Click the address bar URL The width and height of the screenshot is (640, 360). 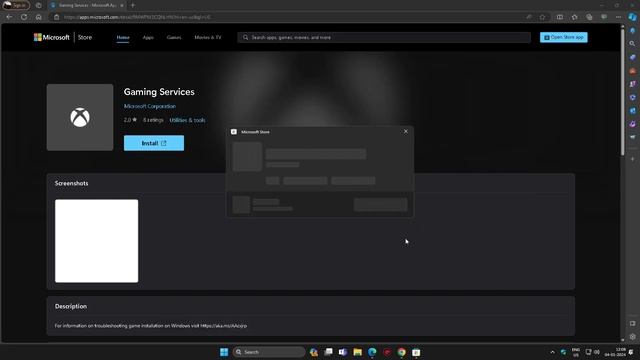[138, 17]
